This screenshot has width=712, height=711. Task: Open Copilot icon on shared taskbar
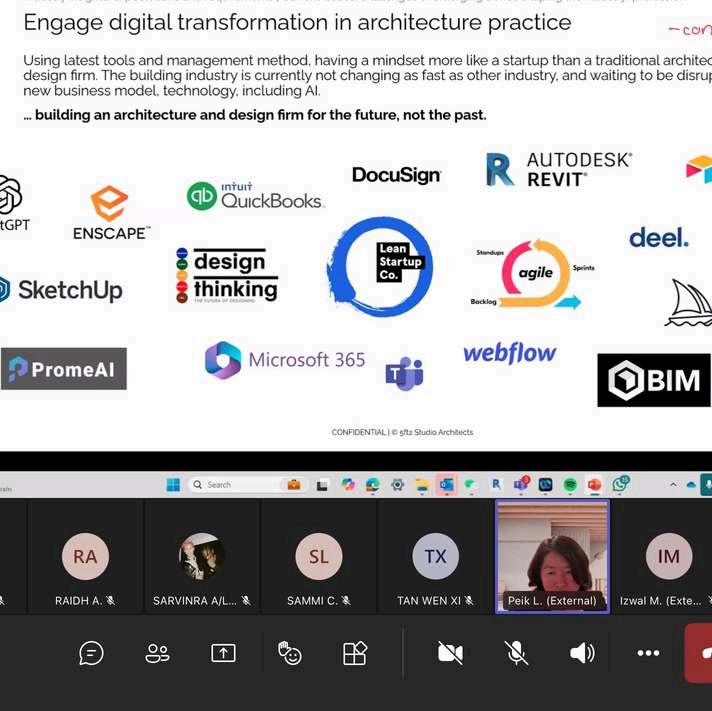tap(348, 485)
